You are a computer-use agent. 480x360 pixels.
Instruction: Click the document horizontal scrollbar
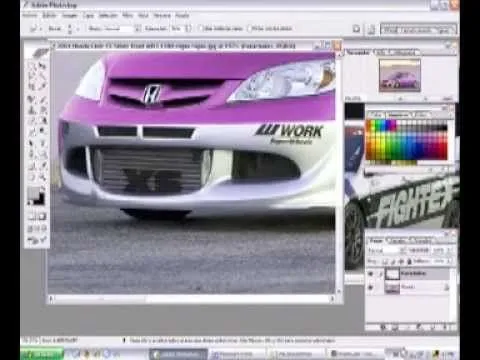pos(192,299)
